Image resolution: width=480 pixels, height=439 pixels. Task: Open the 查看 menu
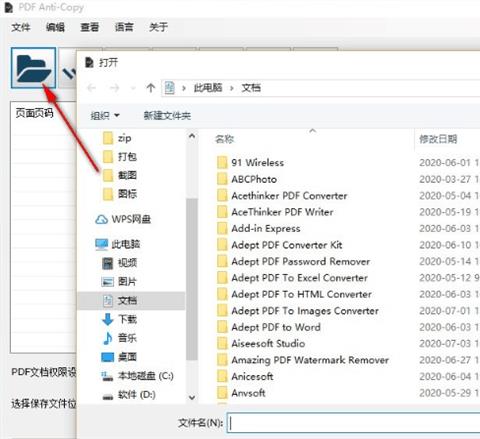pos(90,27)
